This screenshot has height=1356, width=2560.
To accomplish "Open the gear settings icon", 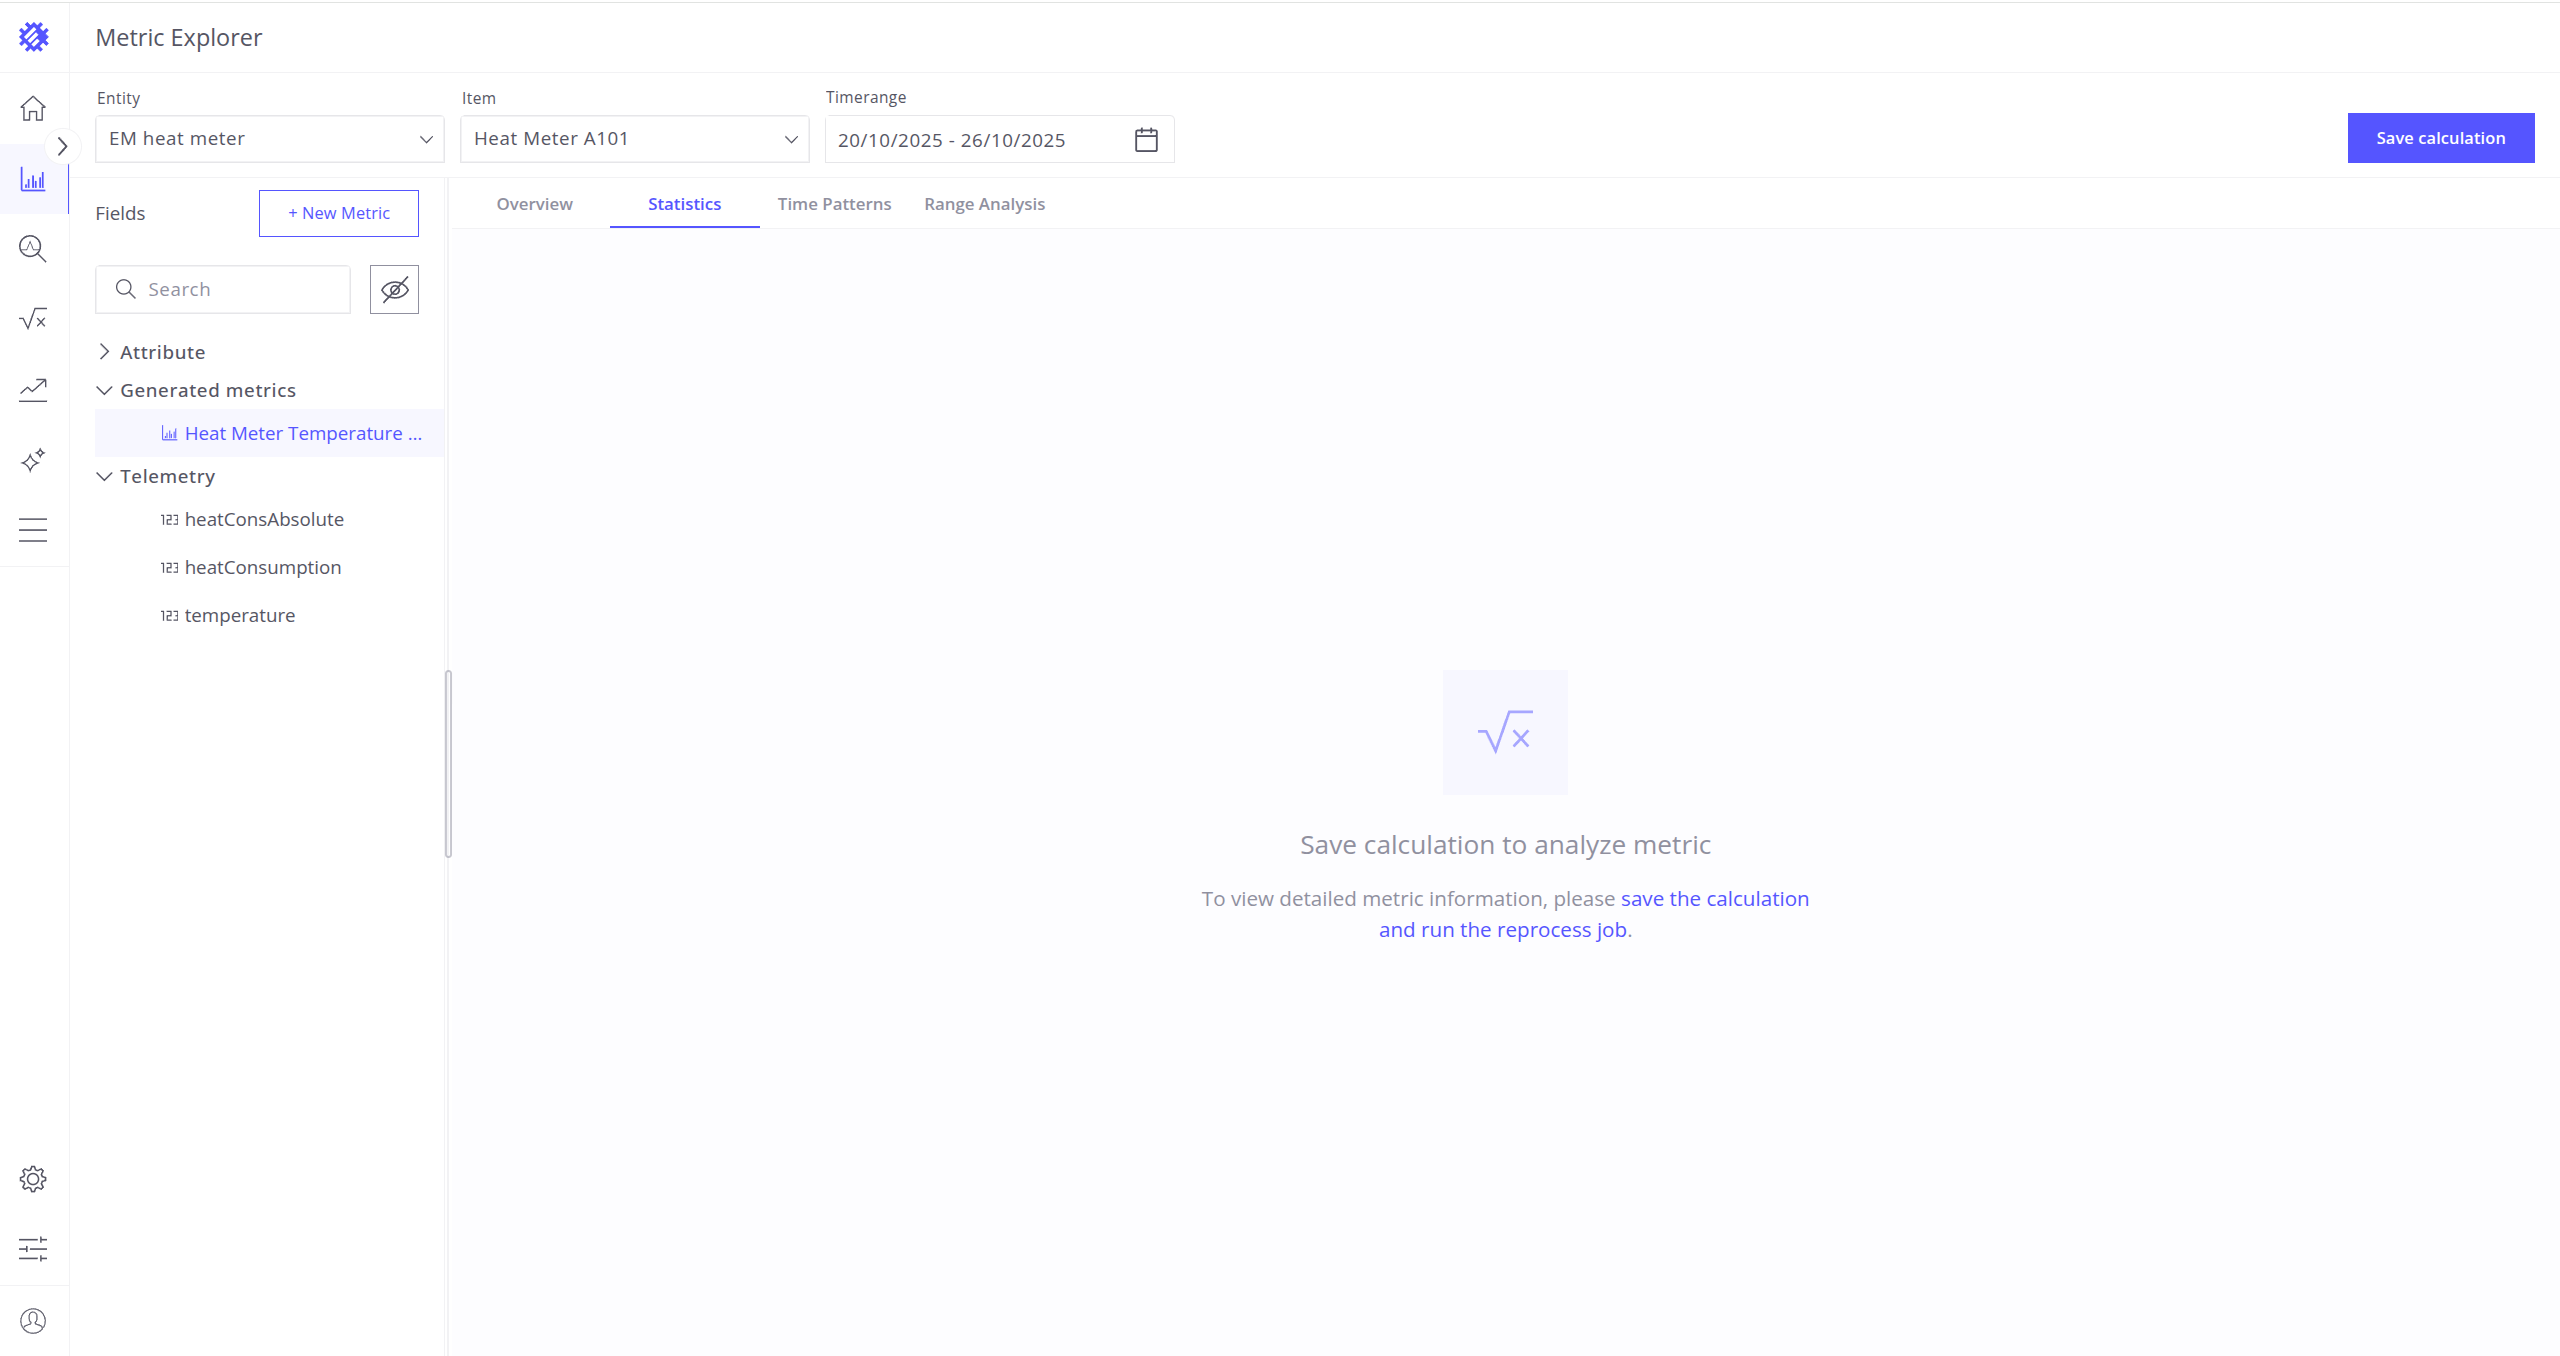I will (x=33, y=1179).
